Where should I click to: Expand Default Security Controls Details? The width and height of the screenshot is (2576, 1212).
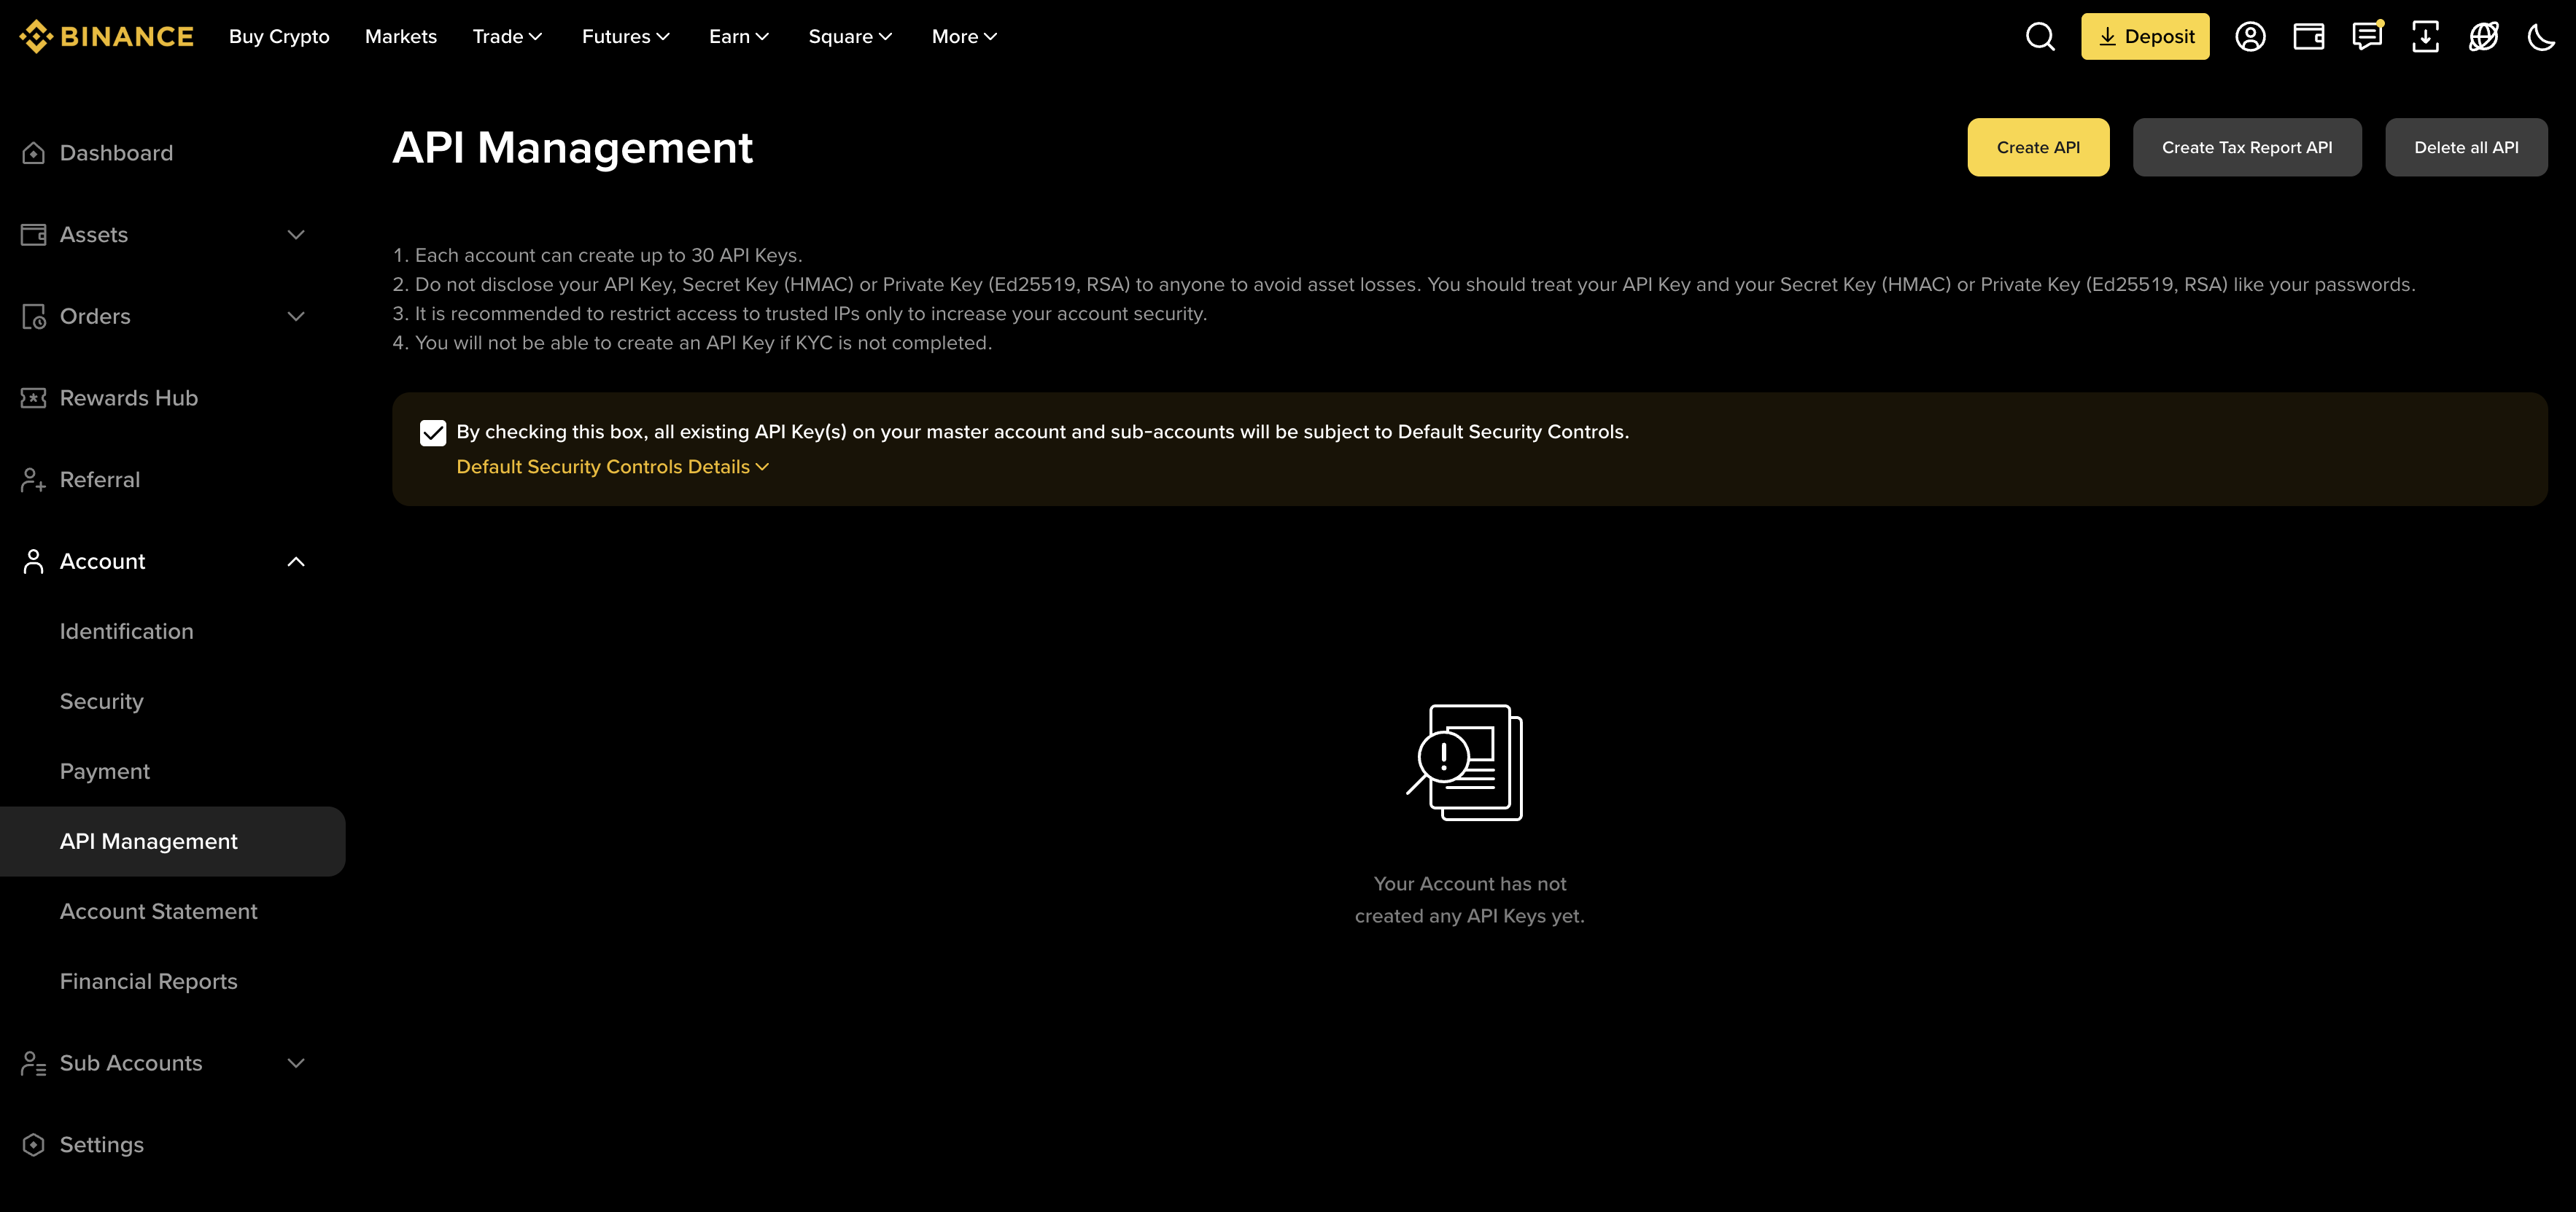(x=612, y=467)
